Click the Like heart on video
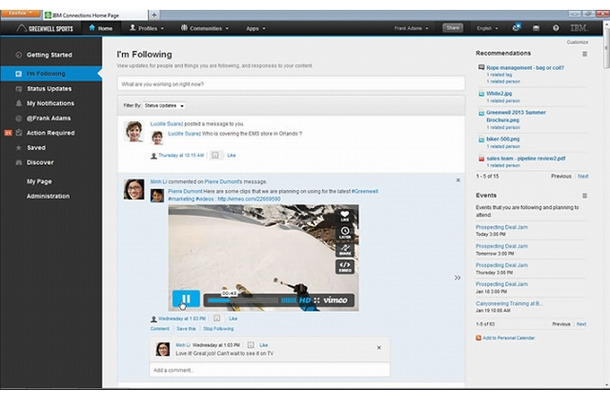Image resolution: width=610 pixels, height=400 pixels. [x=345, y=216]
